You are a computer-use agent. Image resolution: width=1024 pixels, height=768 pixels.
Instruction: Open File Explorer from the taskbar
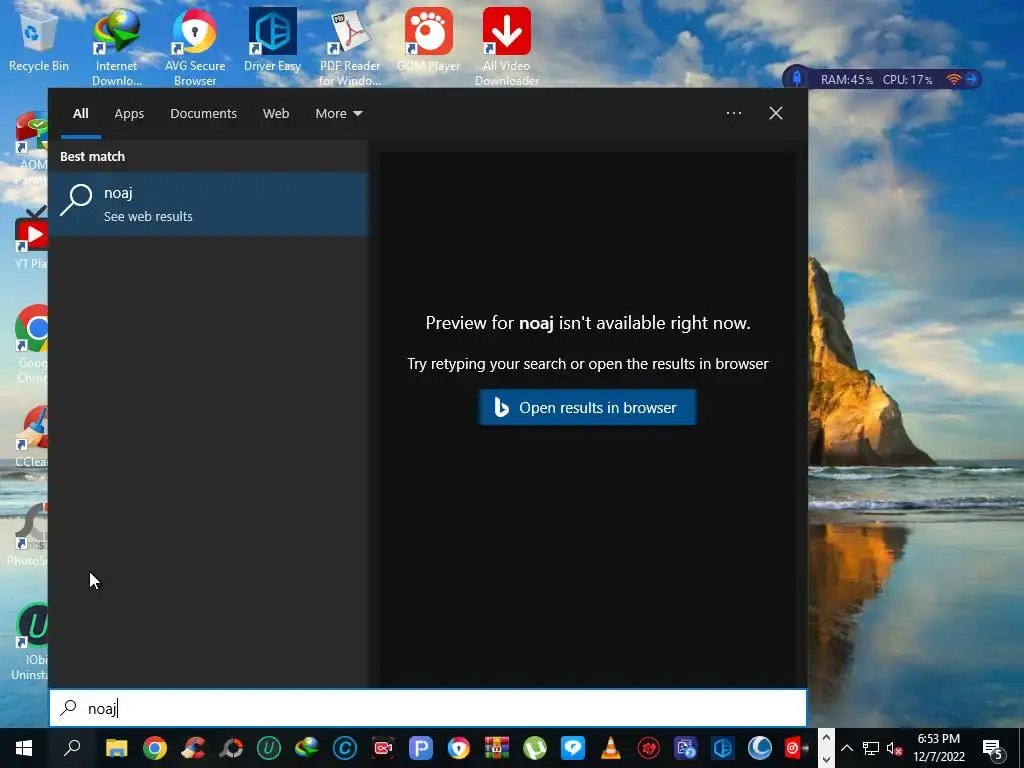click(x=116, y=748)
